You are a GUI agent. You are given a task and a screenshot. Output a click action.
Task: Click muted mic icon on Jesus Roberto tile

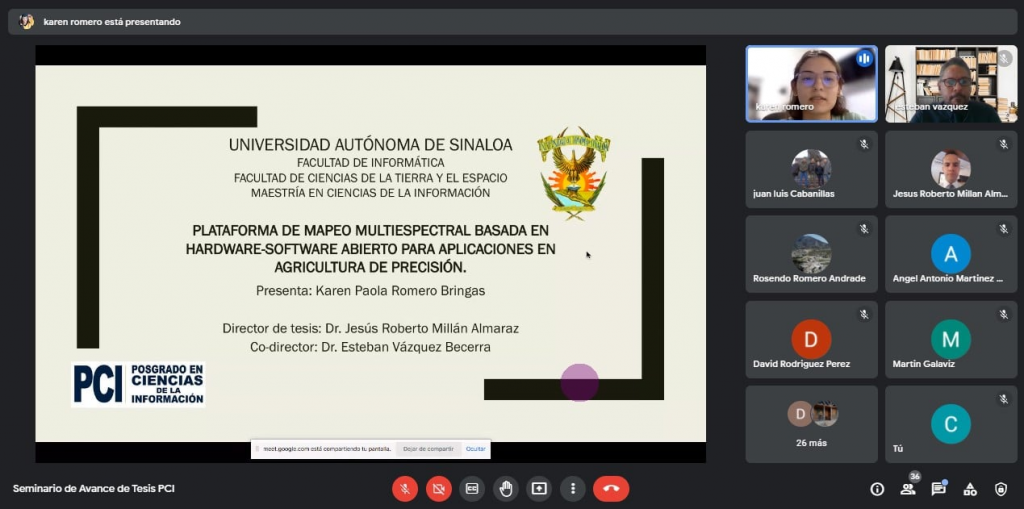1004,144
